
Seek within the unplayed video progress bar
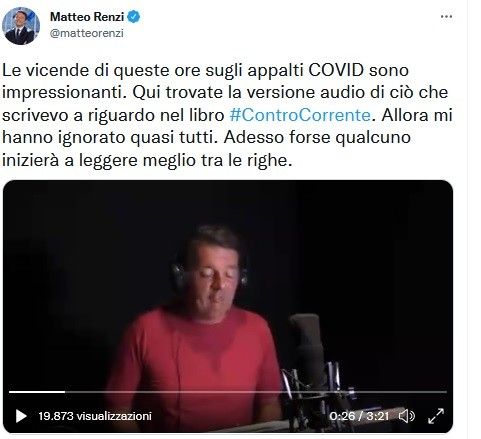click(x=256, y=392)
